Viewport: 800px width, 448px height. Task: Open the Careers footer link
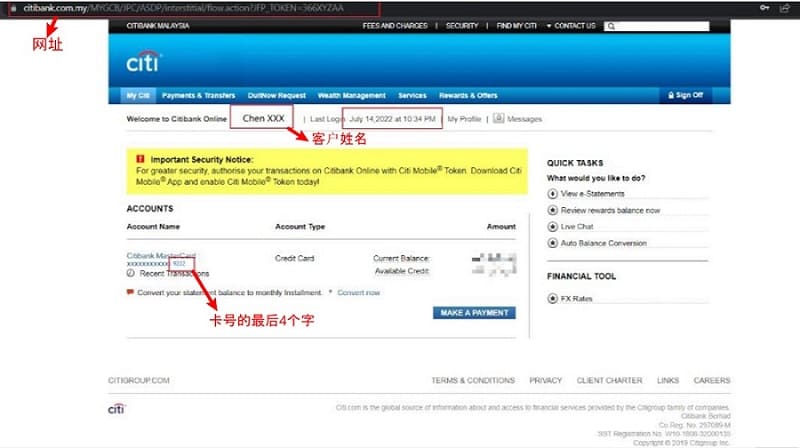pyautogui.click(x=712, y=381)
